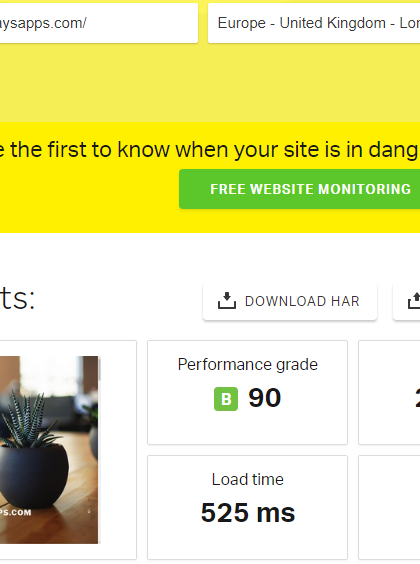Select the Load time card

247,508
